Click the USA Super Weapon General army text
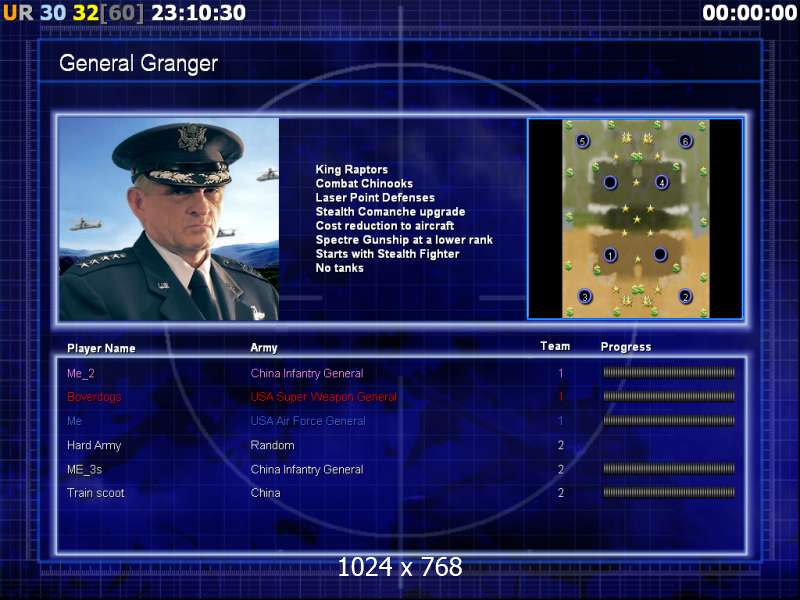 point(323,397)
